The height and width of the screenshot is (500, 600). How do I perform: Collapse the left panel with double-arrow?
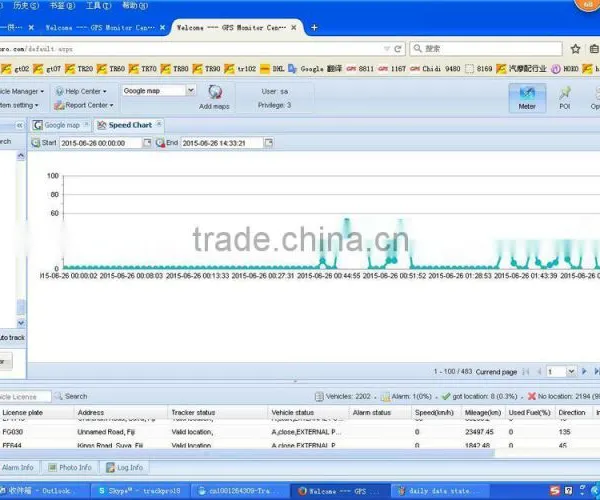click(x=20, y=125)
